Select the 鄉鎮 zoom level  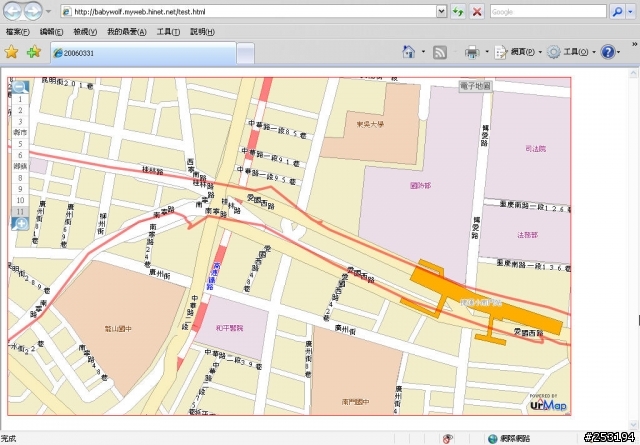pyautogui.click(x=20, y=167)
